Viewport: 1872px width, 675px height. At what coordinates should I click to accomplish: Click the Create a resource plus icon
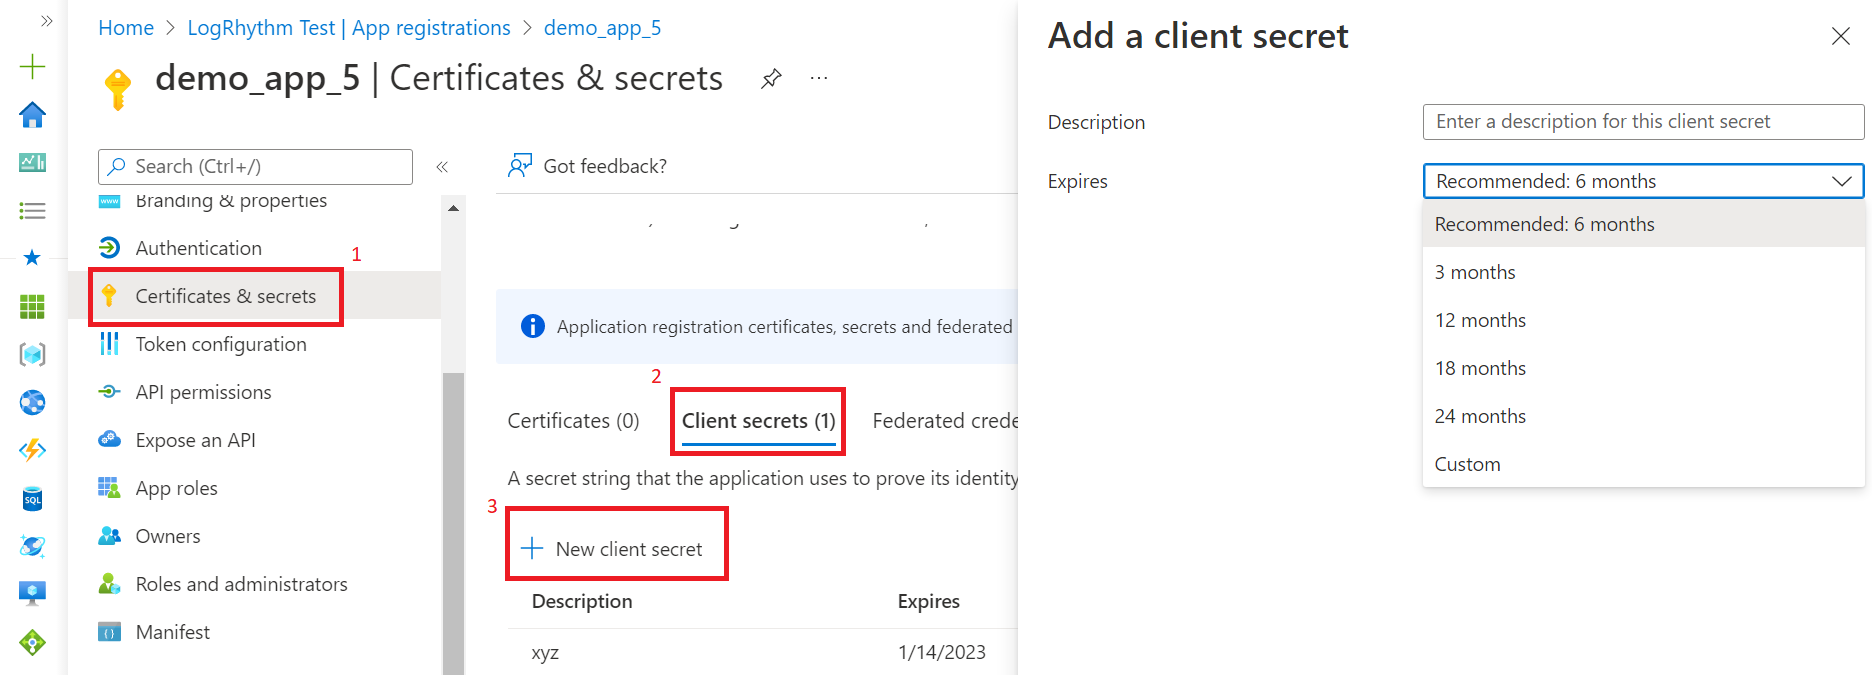32,67
